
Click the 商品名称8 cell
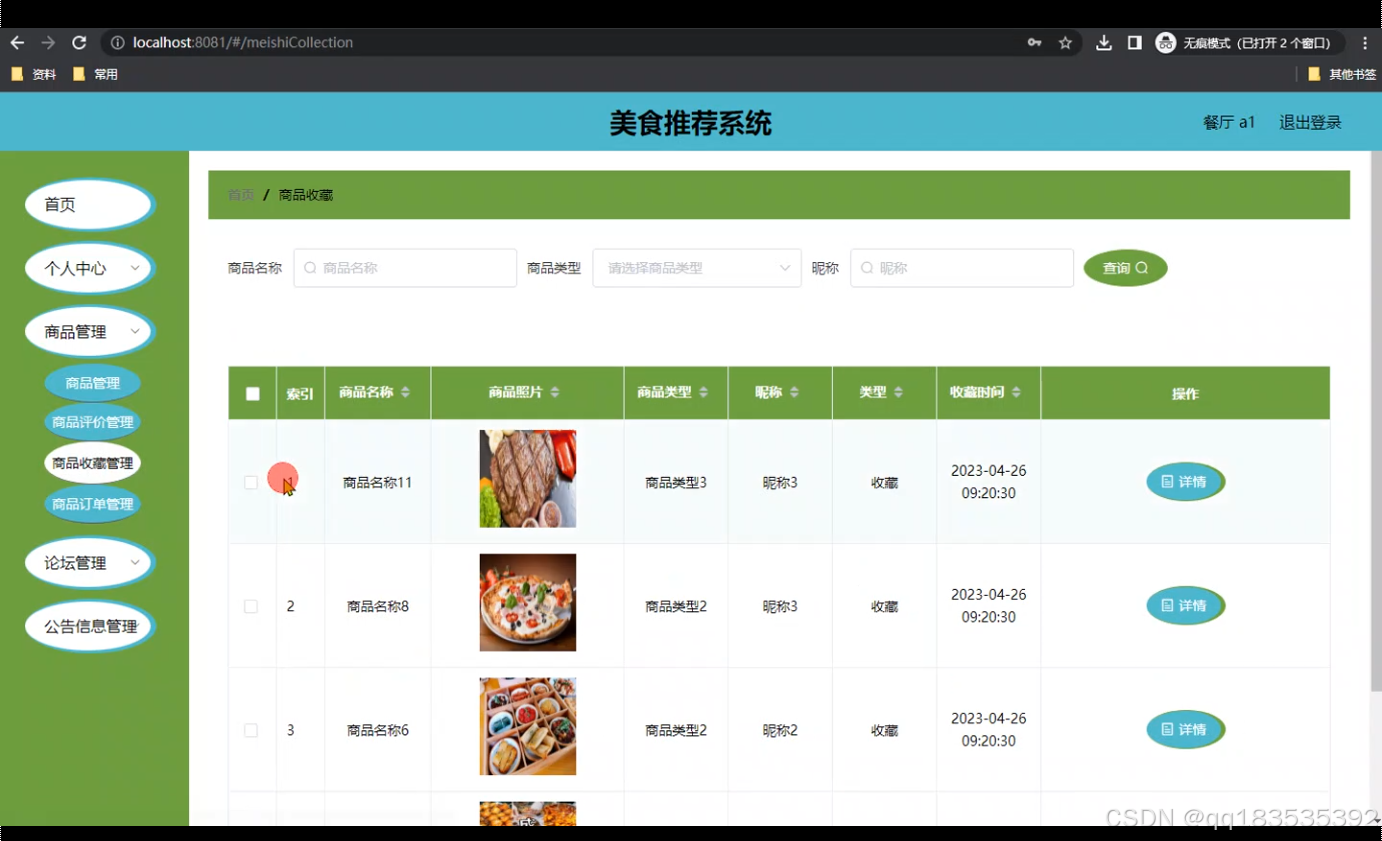point(378,606)
